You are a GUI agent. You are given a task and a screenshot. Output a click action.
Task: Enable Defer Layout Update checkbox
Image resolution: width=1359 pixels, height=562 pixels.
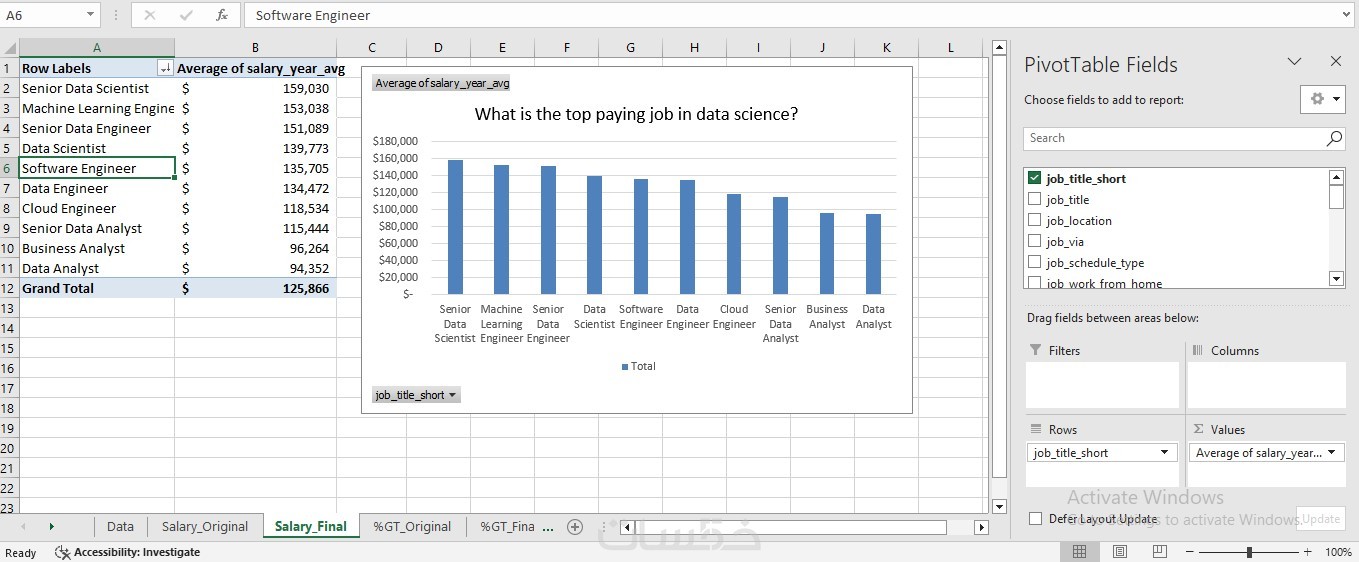[x=1035, y=519]
